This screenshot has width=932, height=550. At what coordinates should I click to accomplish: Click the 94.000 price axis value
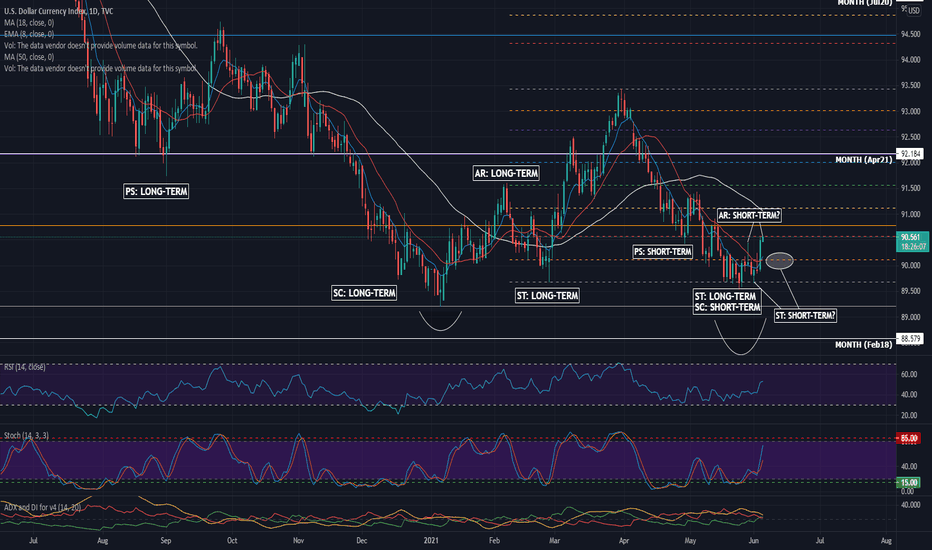click(911, 60)
